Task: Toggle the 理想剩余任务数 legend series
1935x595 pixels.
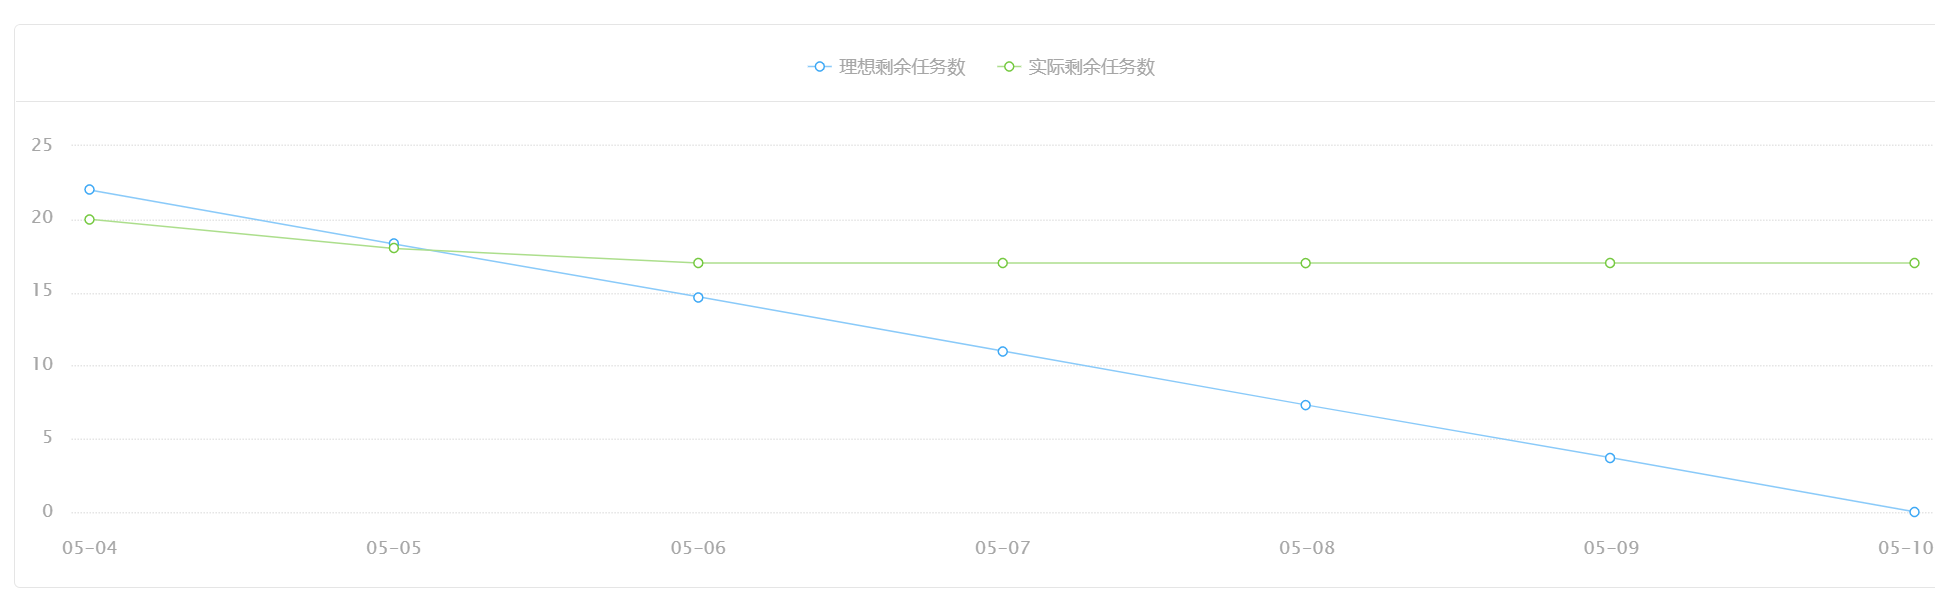Action: (887, 67)
